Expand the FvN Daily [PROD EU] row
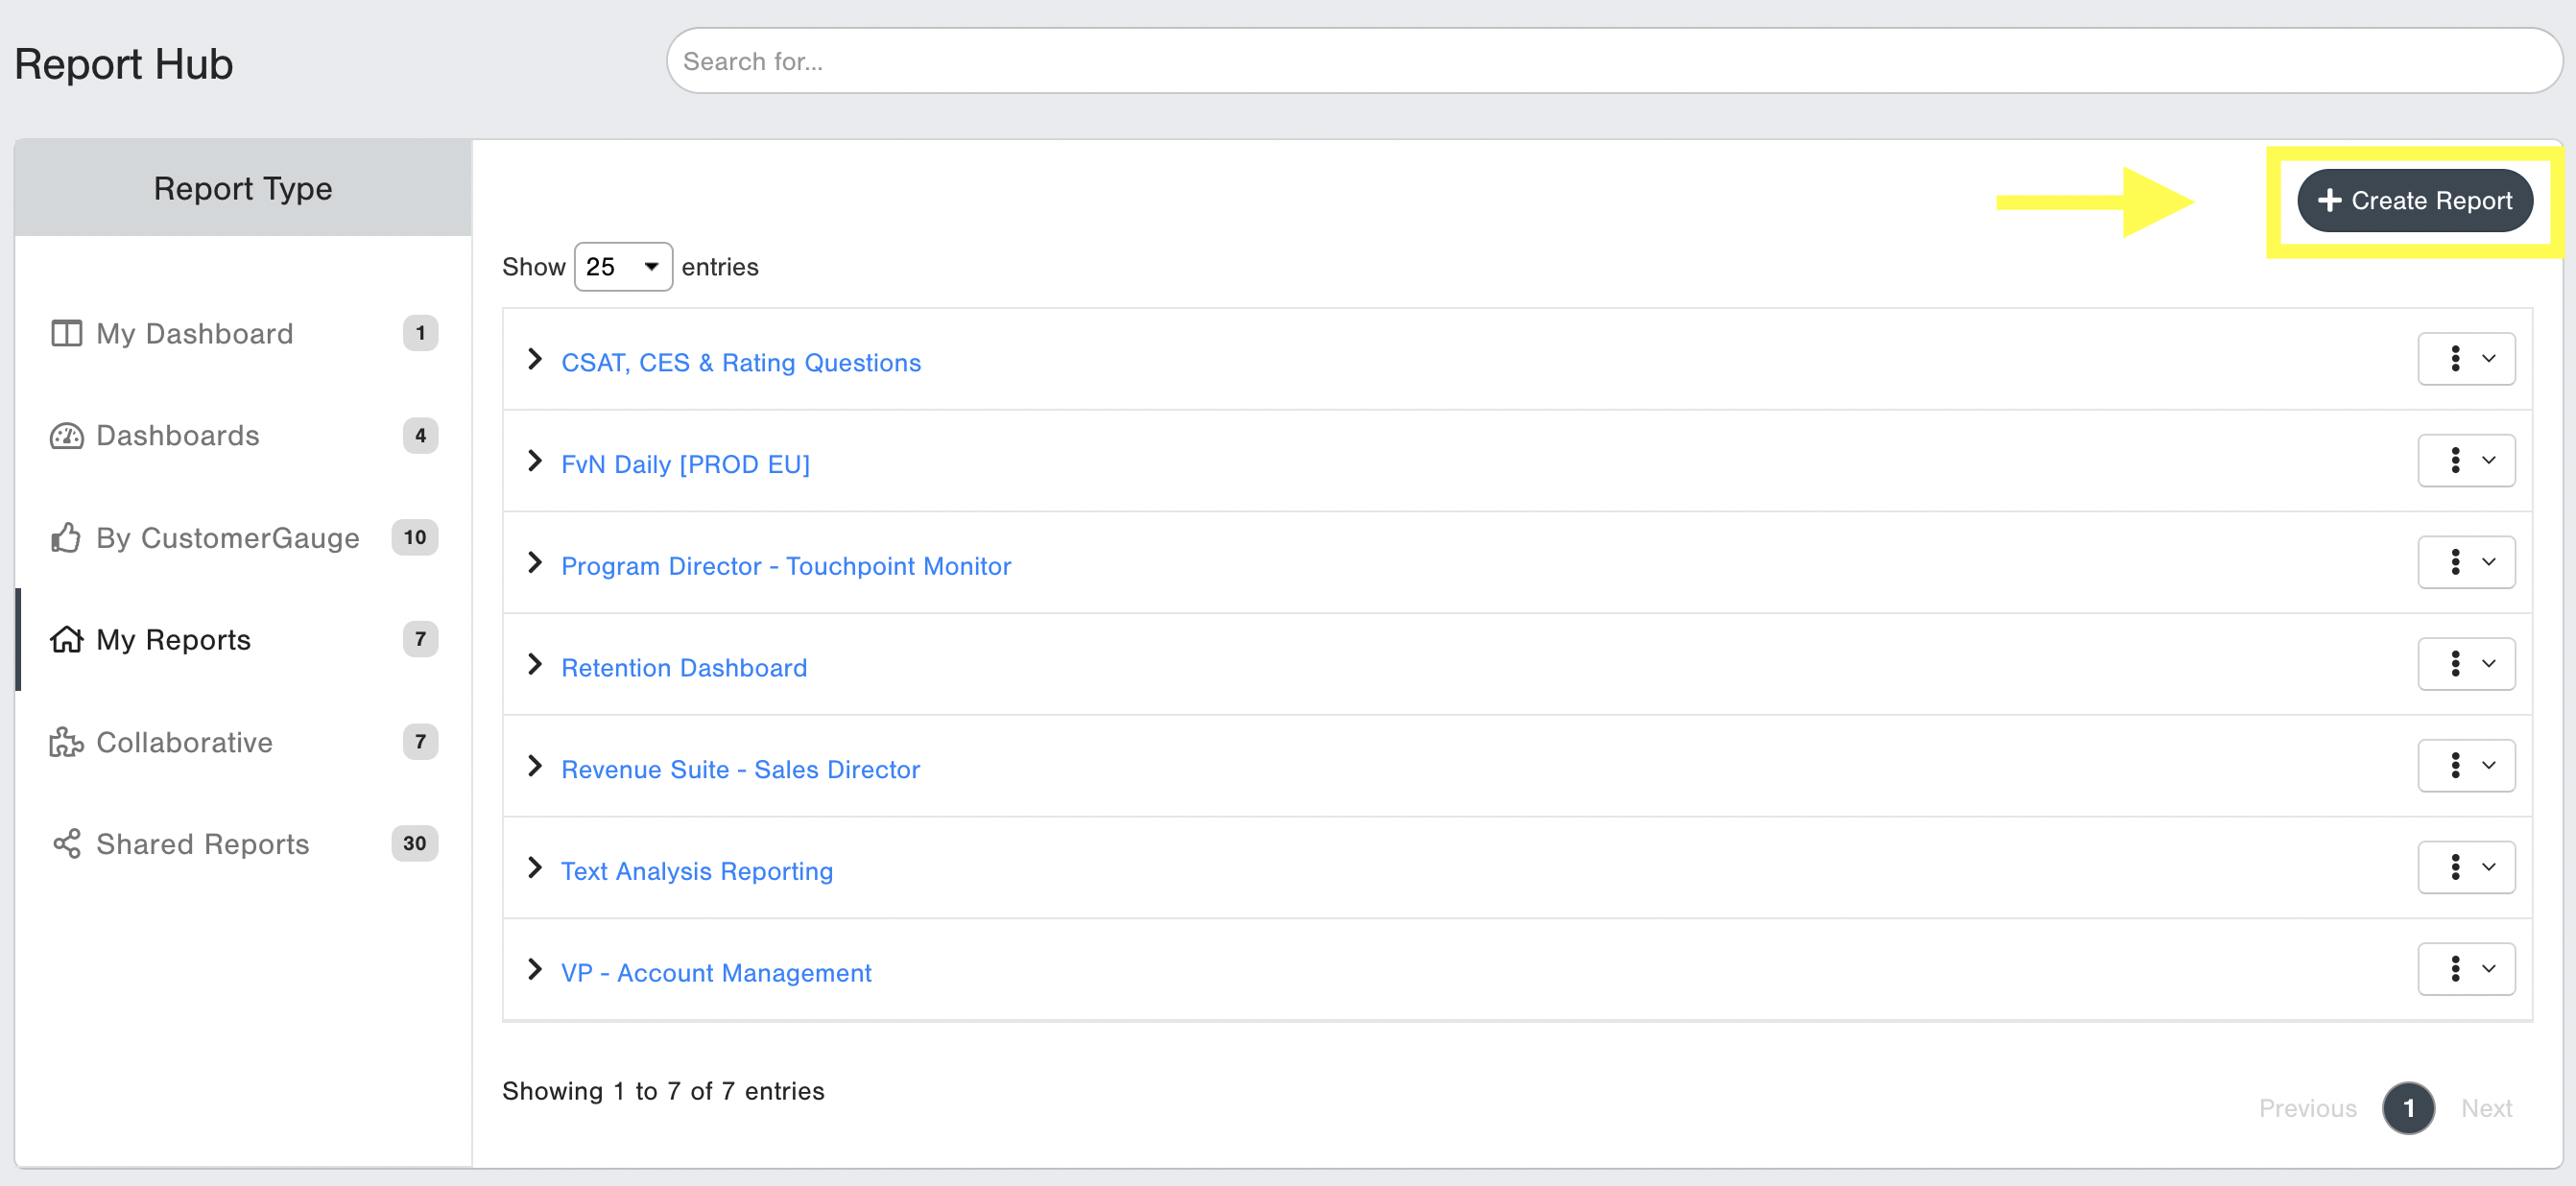 click(535, 461)
